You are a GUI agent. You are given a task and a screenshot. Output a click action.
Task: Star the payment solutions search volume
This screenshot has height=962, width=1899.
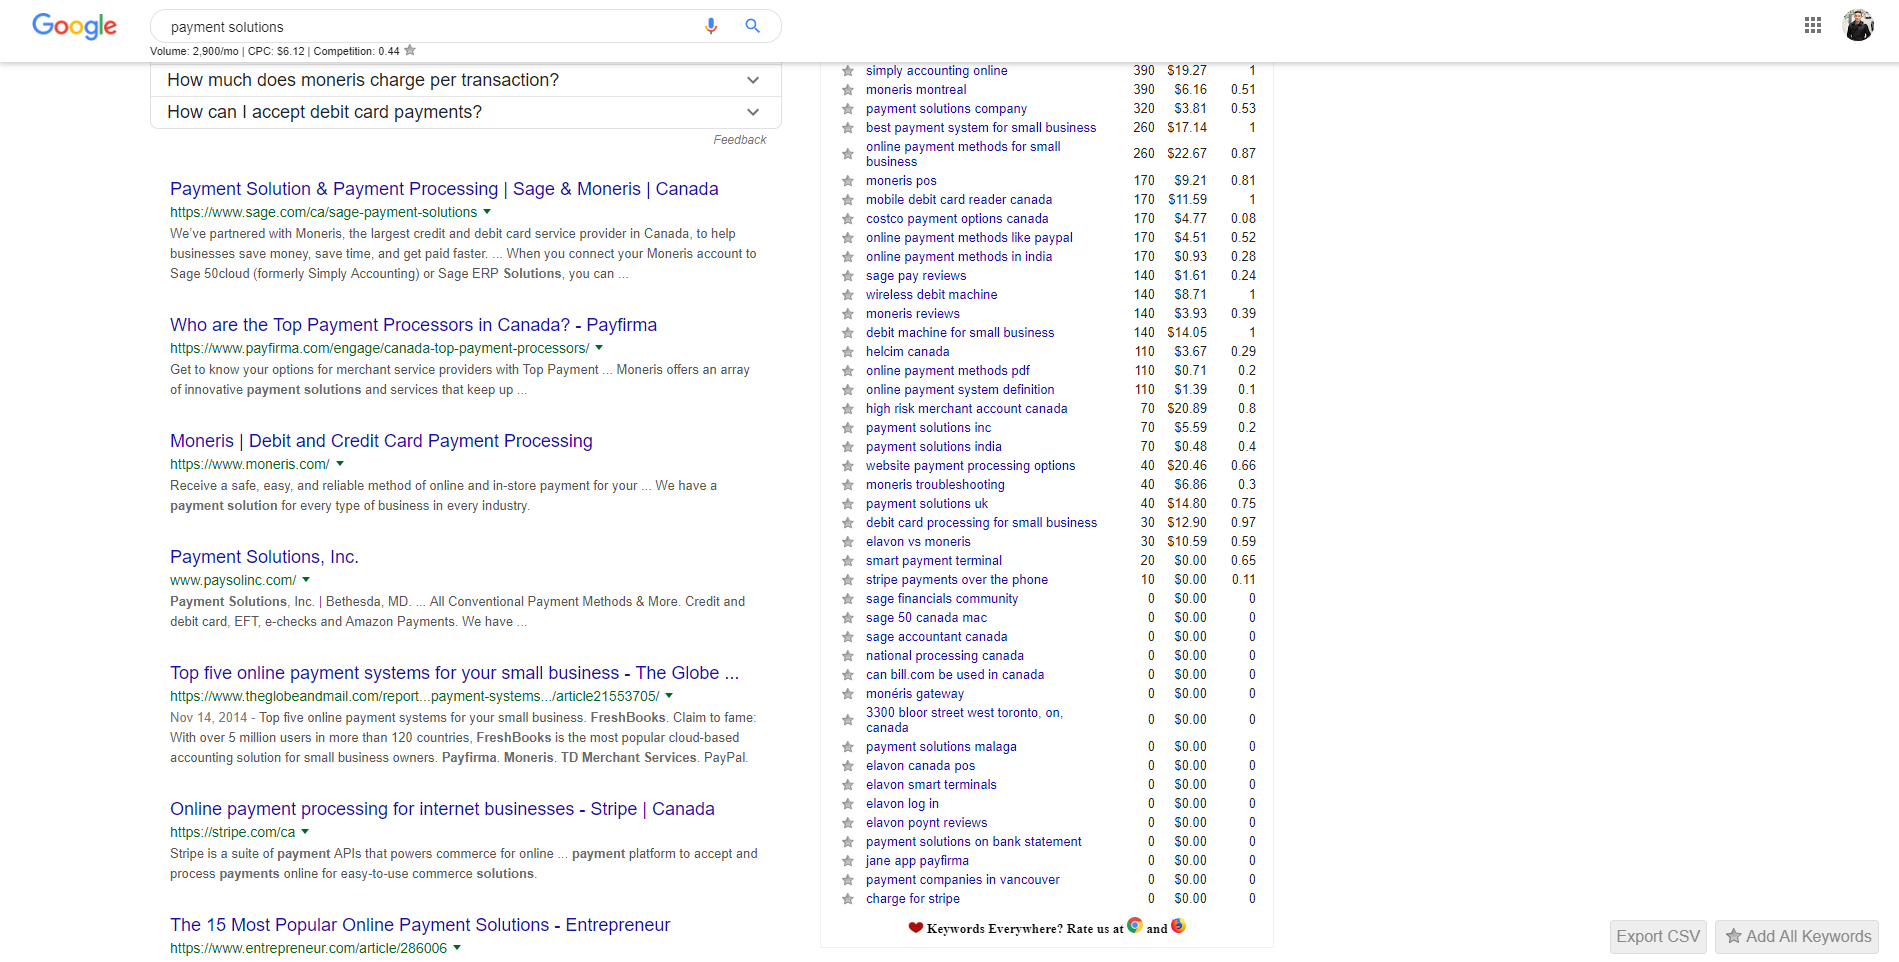410,50
